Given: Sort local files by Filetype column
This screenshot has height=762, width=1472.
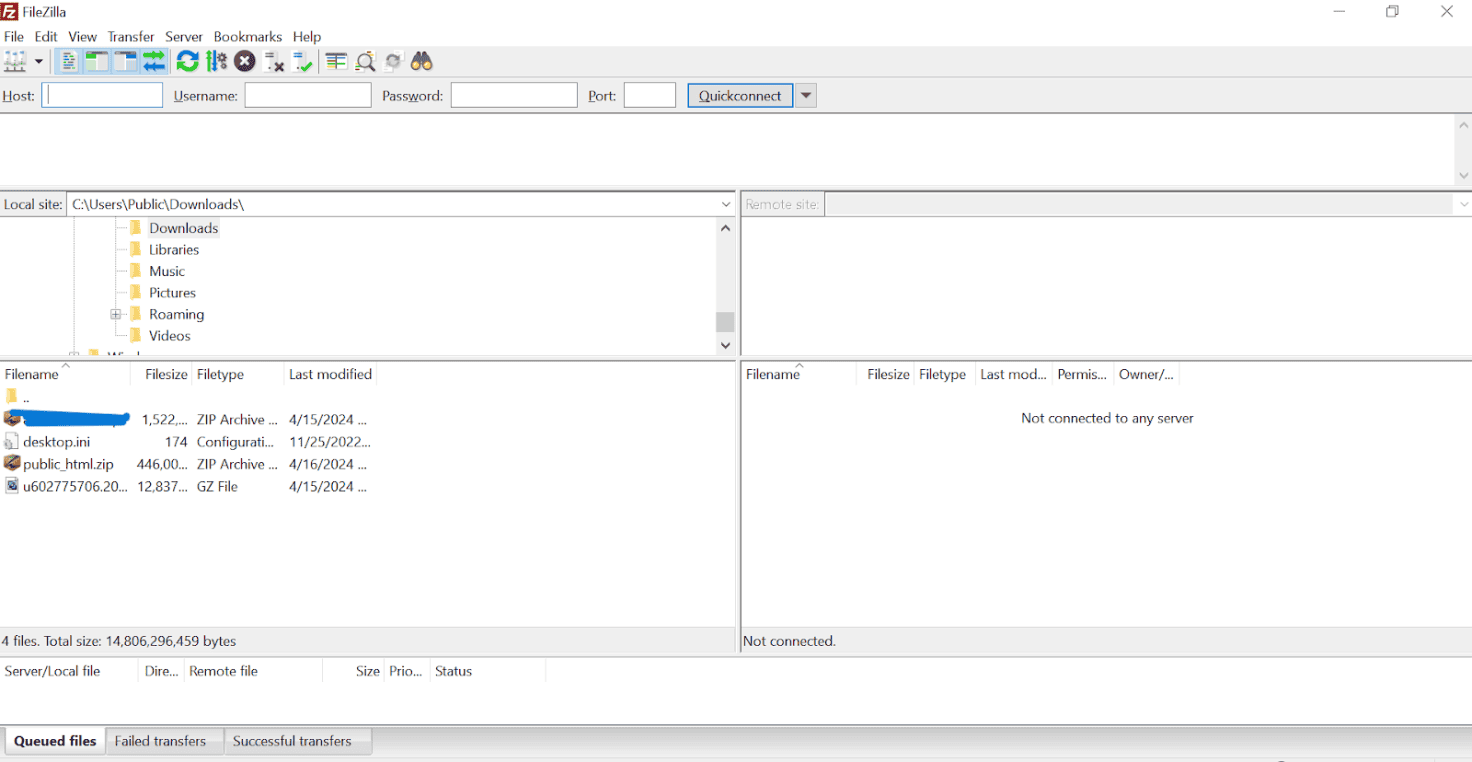Looking at the screenshot, I should [x=238, y=374].
